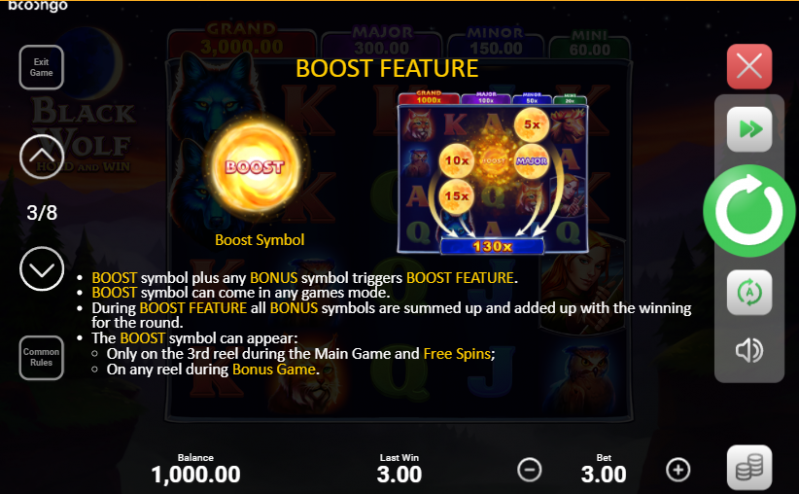Open the coin stack bet settings

click(749, 467)
